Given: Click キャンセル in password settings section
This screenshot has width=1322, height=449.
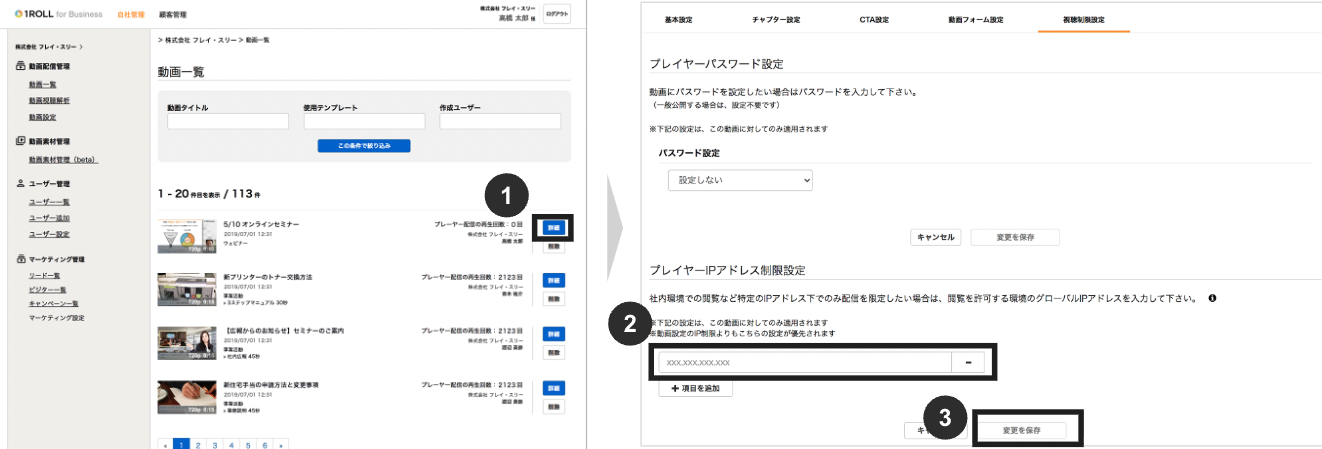Looking at the screenshot, I should (935, 238).
